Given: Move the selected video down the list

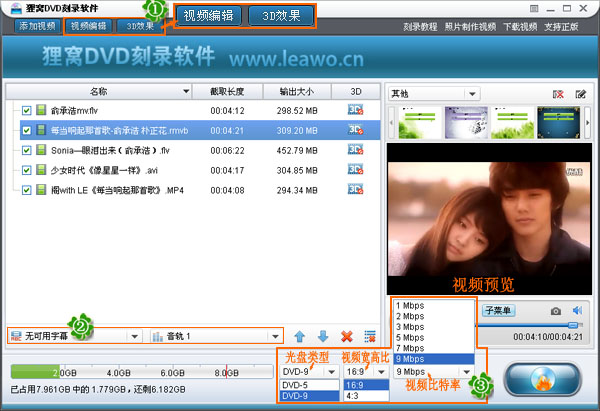Looking at the screenshot, I should click(x=323, y=337).
